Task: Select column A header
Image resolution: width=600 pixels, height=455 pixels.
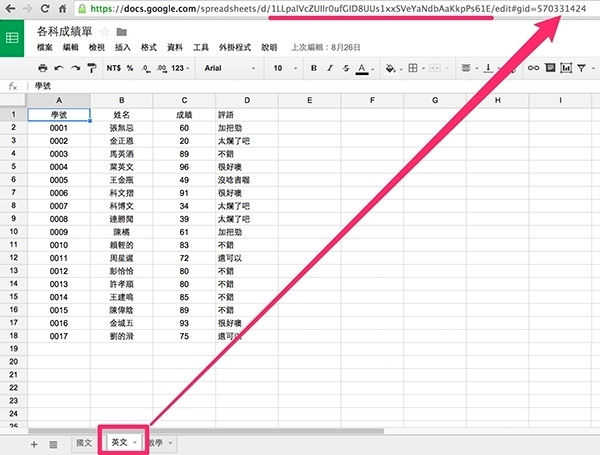Action: (59, 100)
